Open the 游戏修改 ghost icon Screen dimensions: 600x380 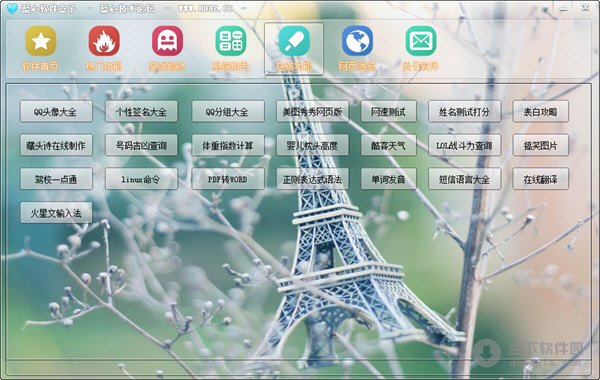pos(167,41)
